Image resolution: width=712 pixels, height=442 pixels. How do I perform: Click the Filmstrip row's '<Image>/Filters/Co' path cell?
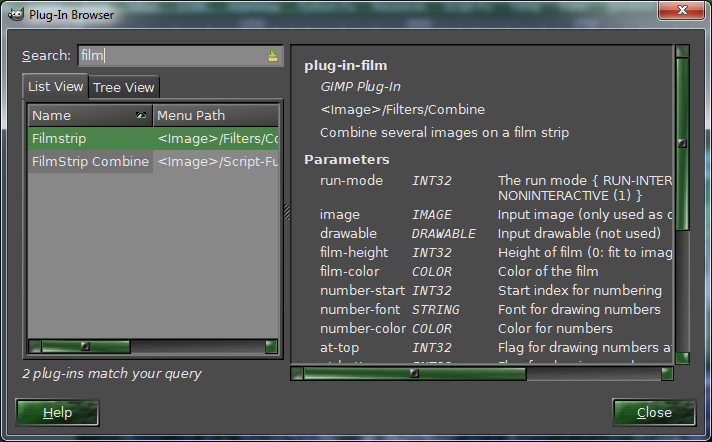pos(217,139)
